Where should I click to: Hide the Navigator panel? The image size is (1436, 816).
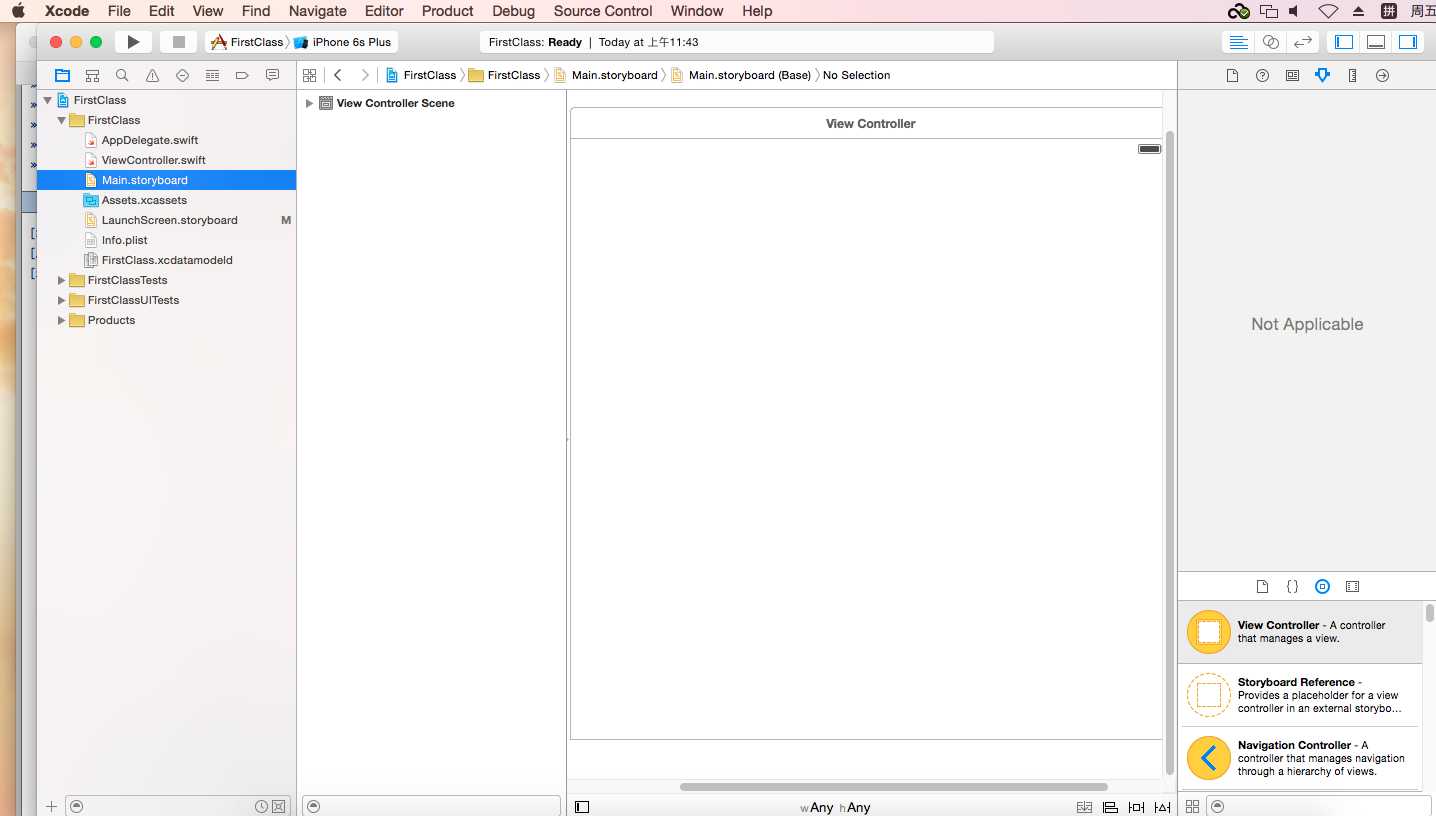click(x=1344, y=42)
